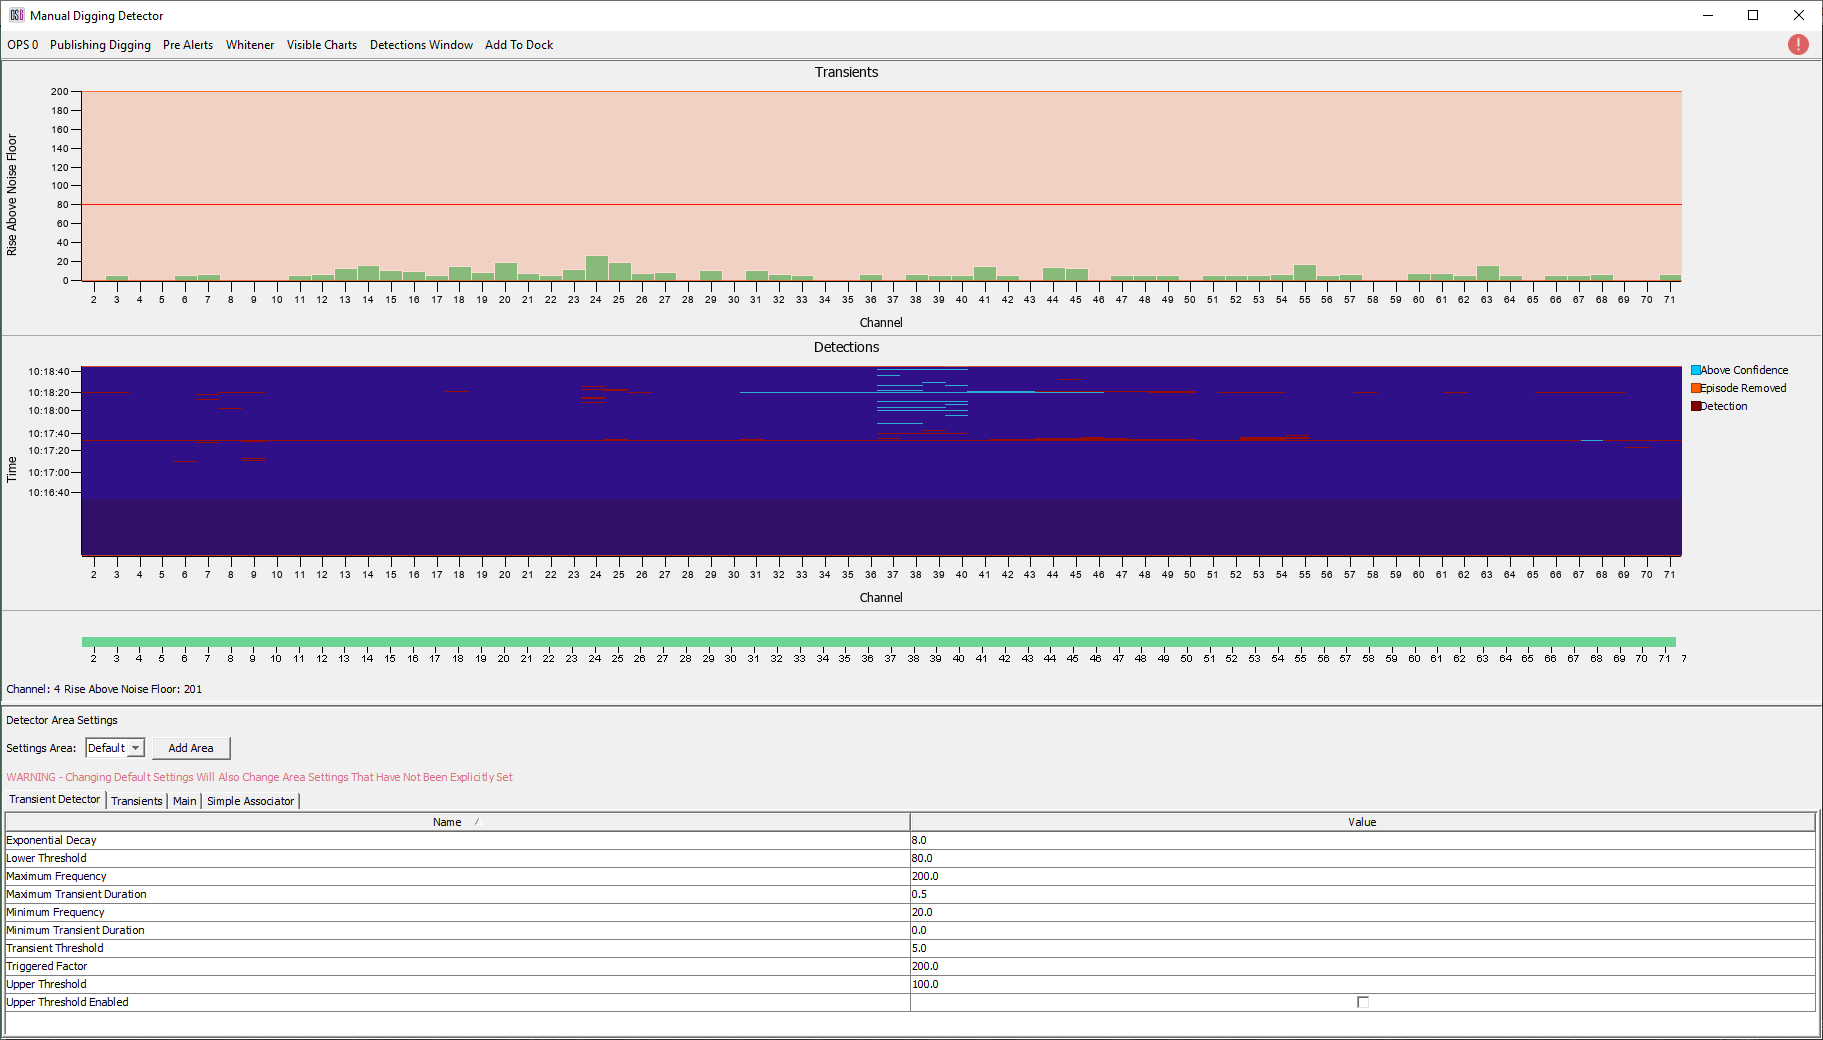Open the Detections Window menu
The image size is (1823, 1040).
421,45
